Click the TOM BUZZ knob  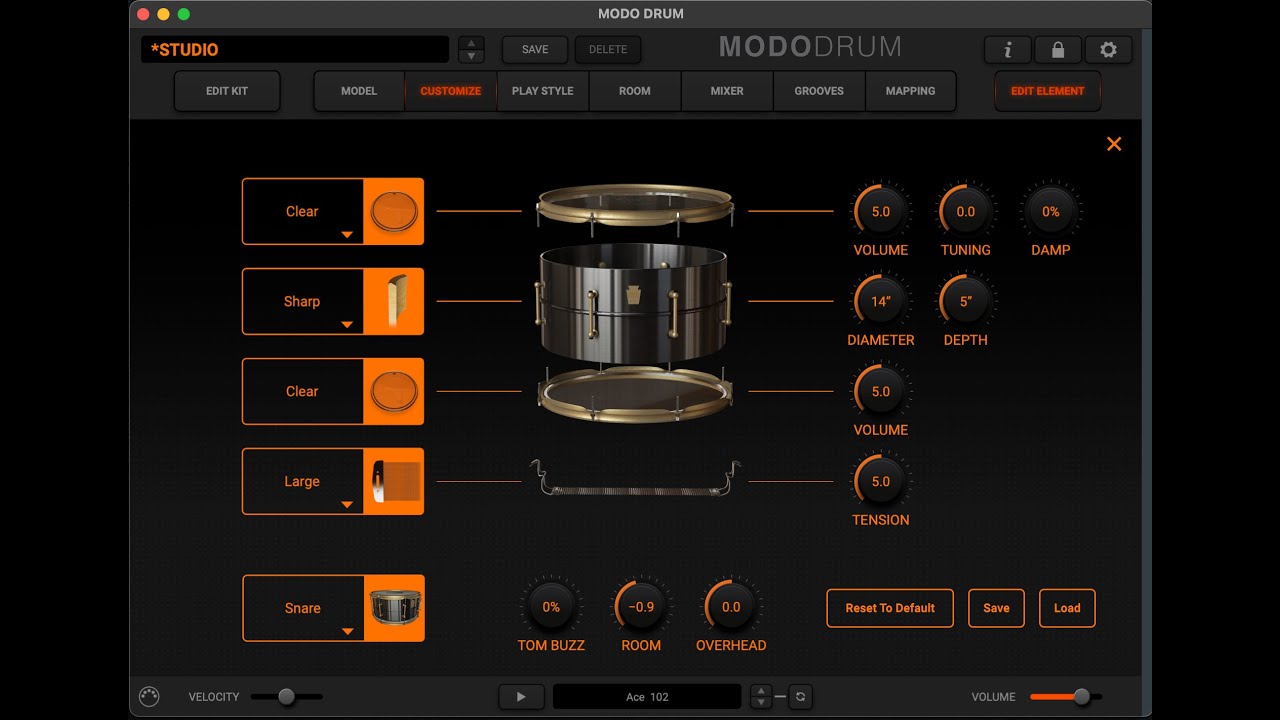click(x=551, y=607)
